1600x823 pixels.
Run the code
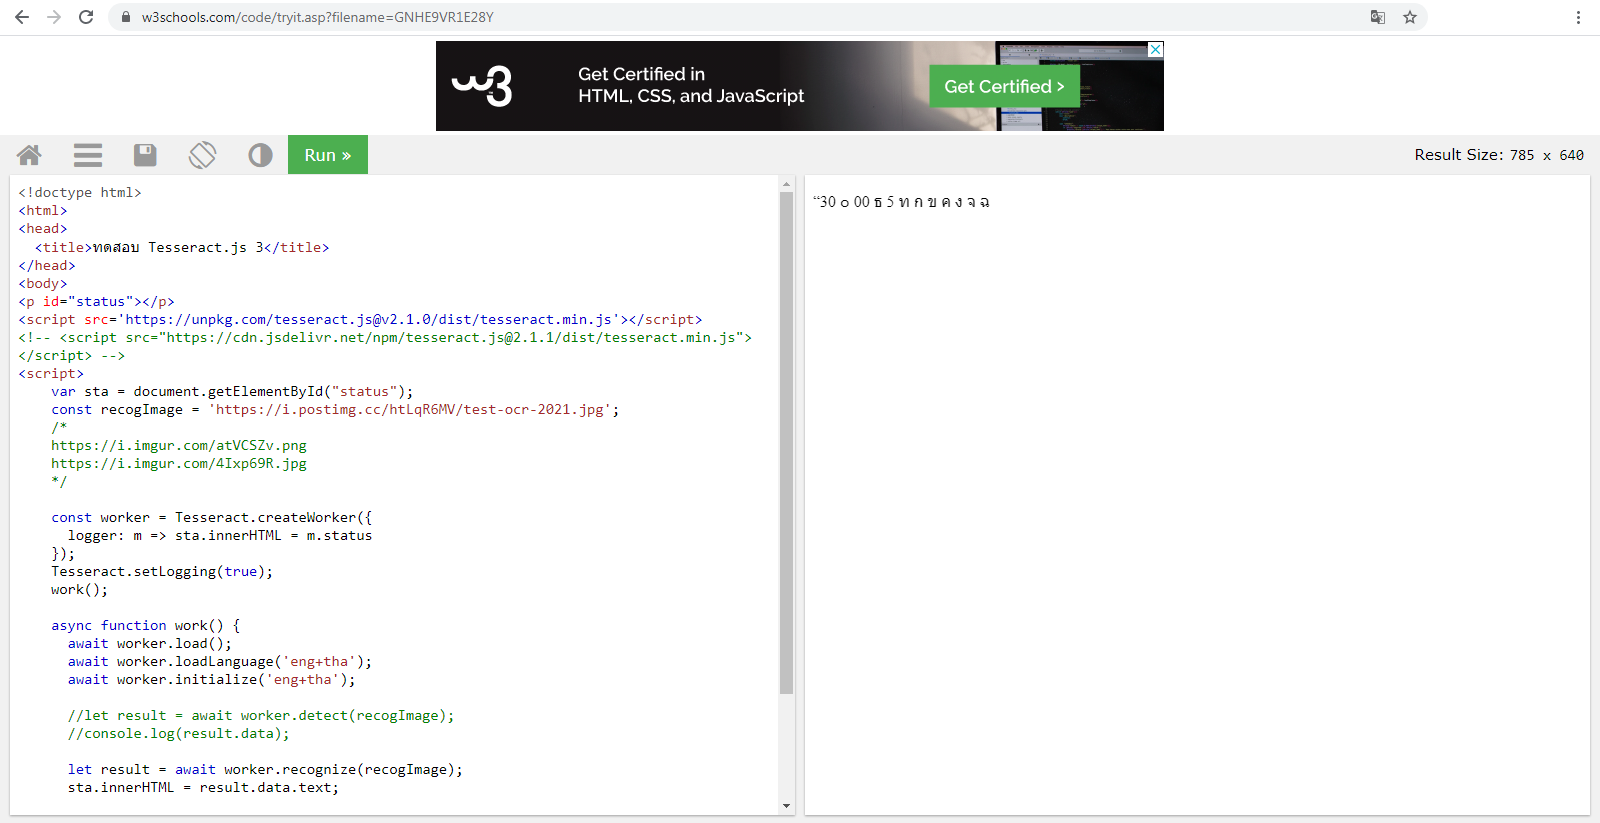pyautogui.click(x=328, y=155)
